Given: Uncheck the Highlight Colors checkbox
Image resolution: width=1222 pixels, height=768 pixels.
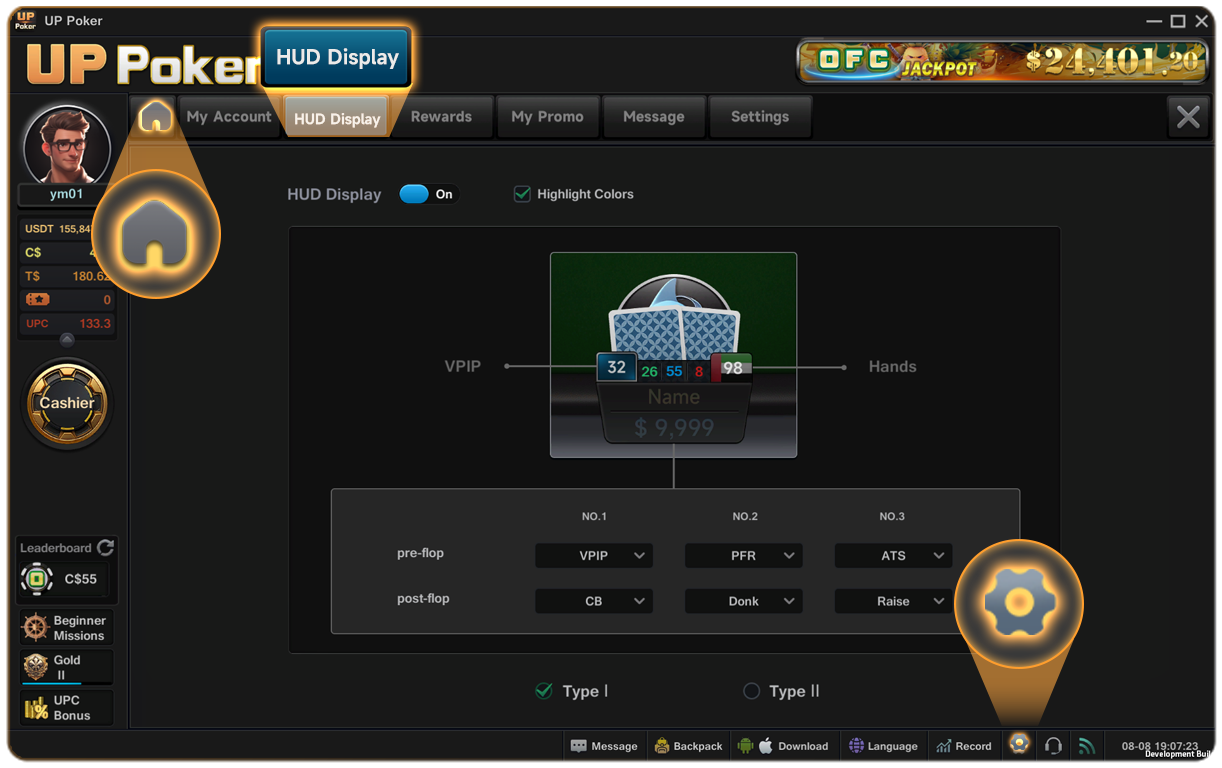Looking at the screenshot, I should tap(521, 194).
